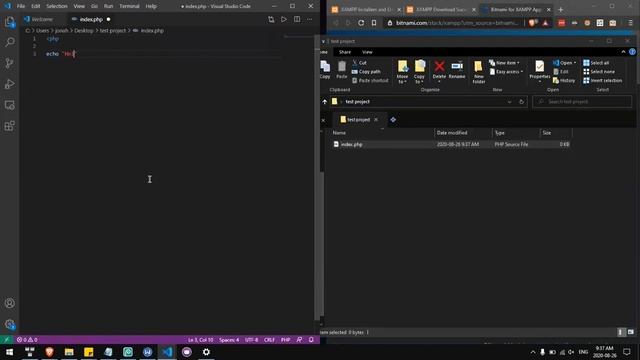The width and height of the screenshot is (640, 360).
Task: Click the Rename icon in File Explorer ribbon
Action: 457,70
